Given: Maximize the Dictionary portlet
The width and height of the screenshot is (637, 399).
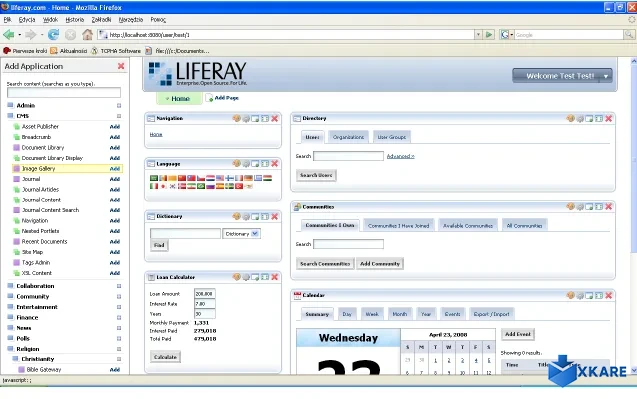Looking at the screenshot, I should click(265, 217).
